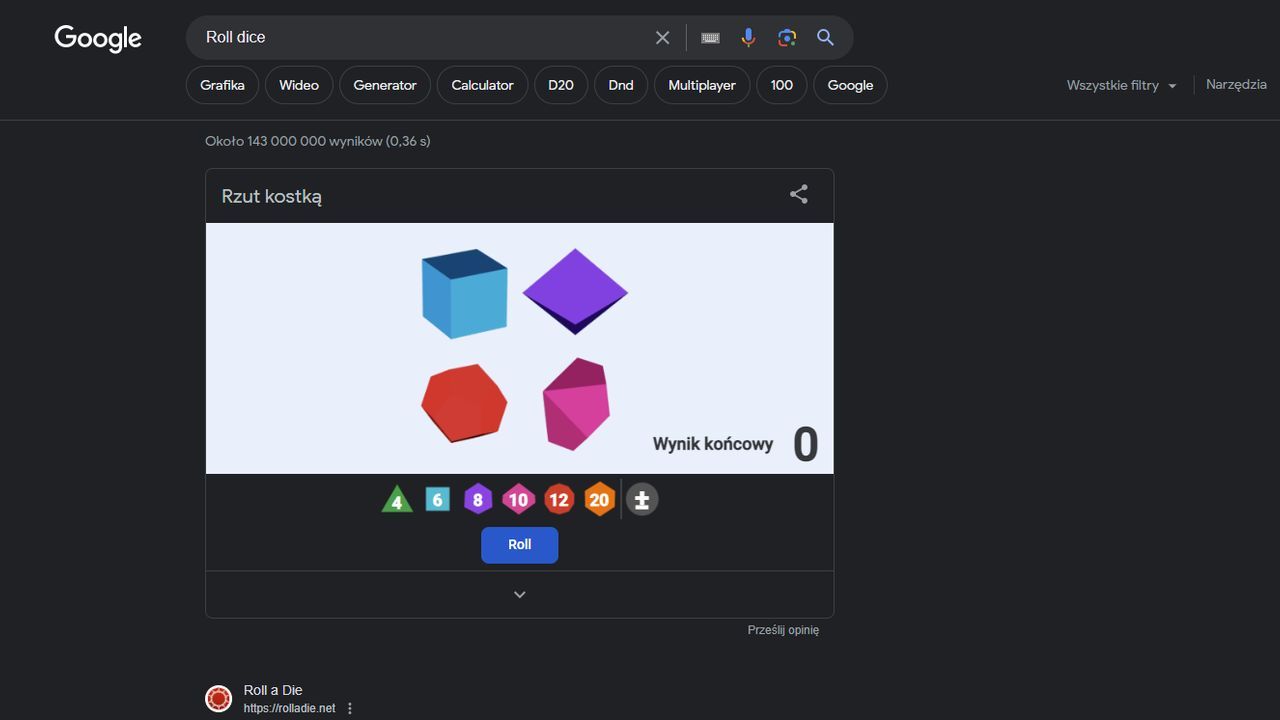Open the Roll a Die result link
1280x720 pixels.
pos(273,690)
